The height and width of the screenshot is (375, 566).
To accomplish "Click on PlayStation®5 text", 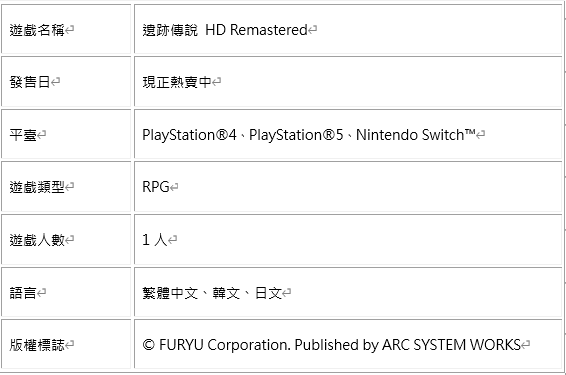I will (296, 135).
